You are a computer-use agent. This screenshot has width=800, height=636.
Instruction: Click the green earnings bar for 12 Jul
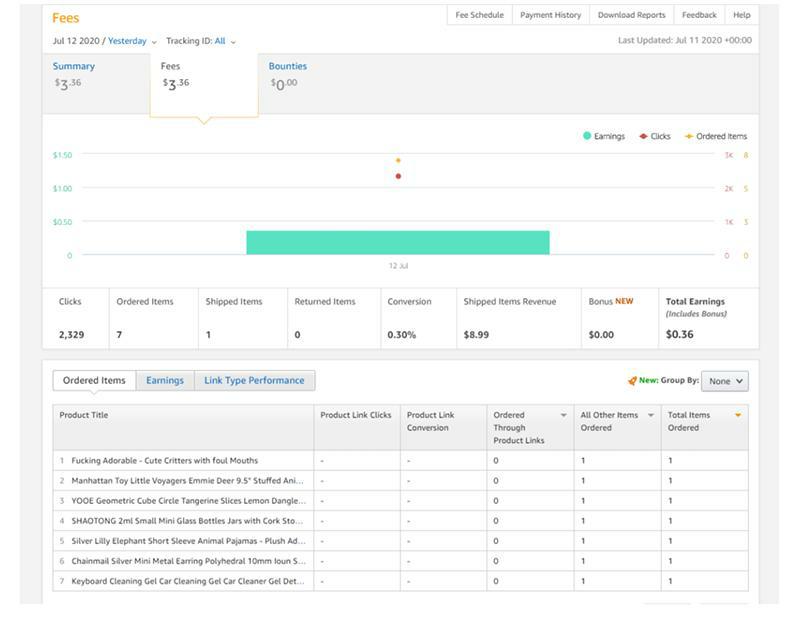point(398,242)
